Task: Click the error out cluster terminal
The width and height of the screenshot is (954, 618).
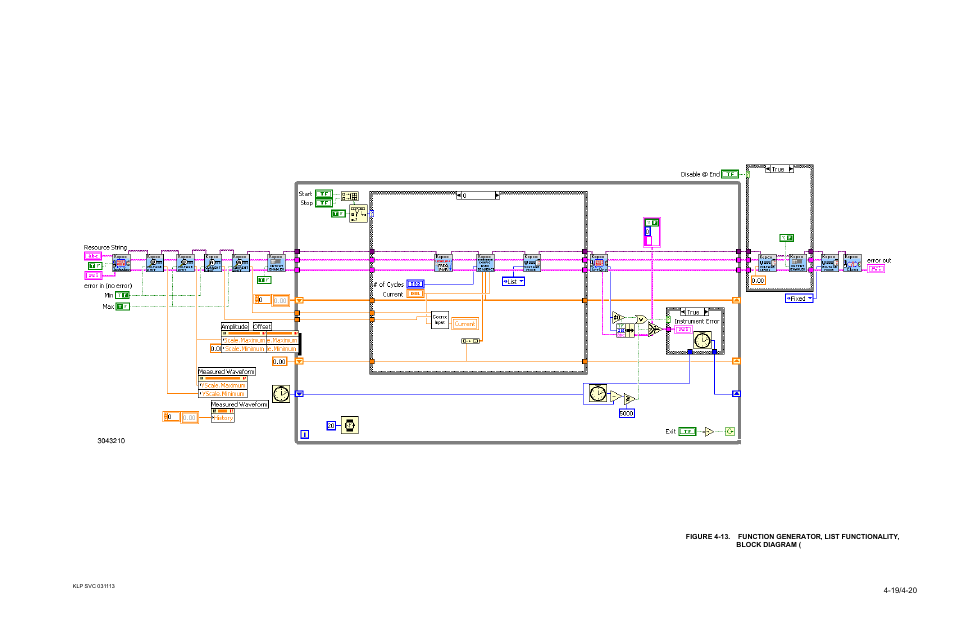Action: 876,268
